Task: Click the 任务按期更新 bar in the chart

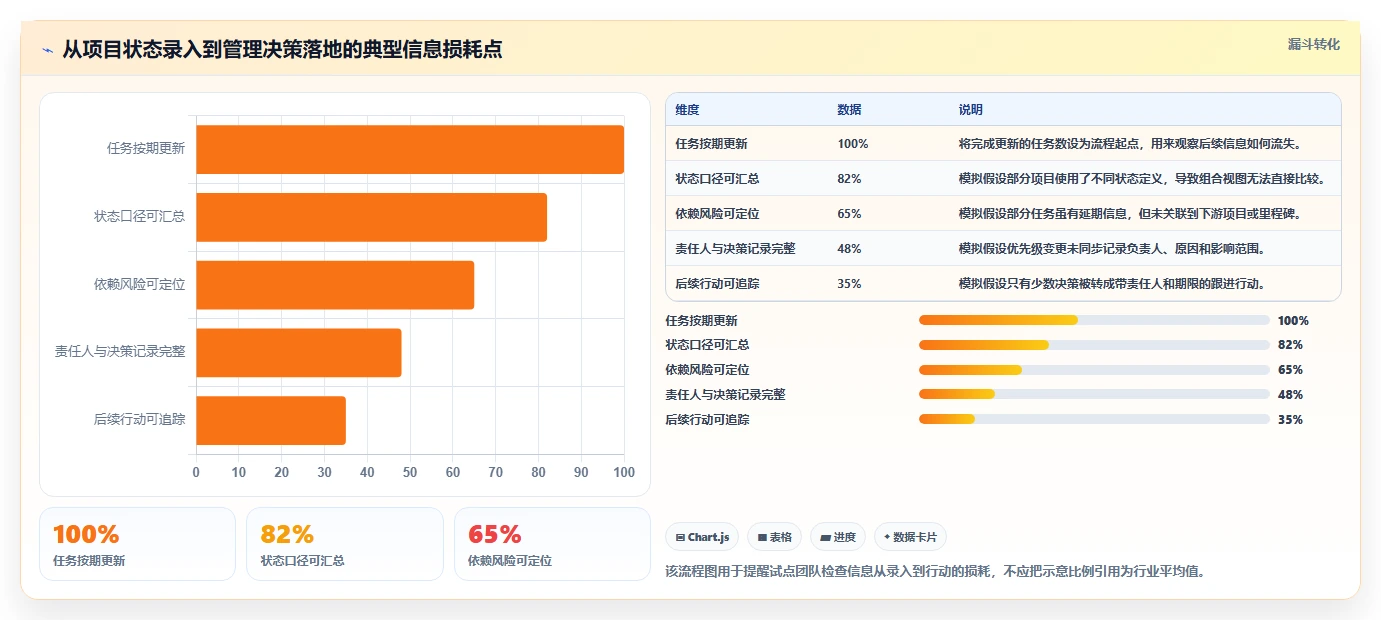Action: tap(410, 149)
